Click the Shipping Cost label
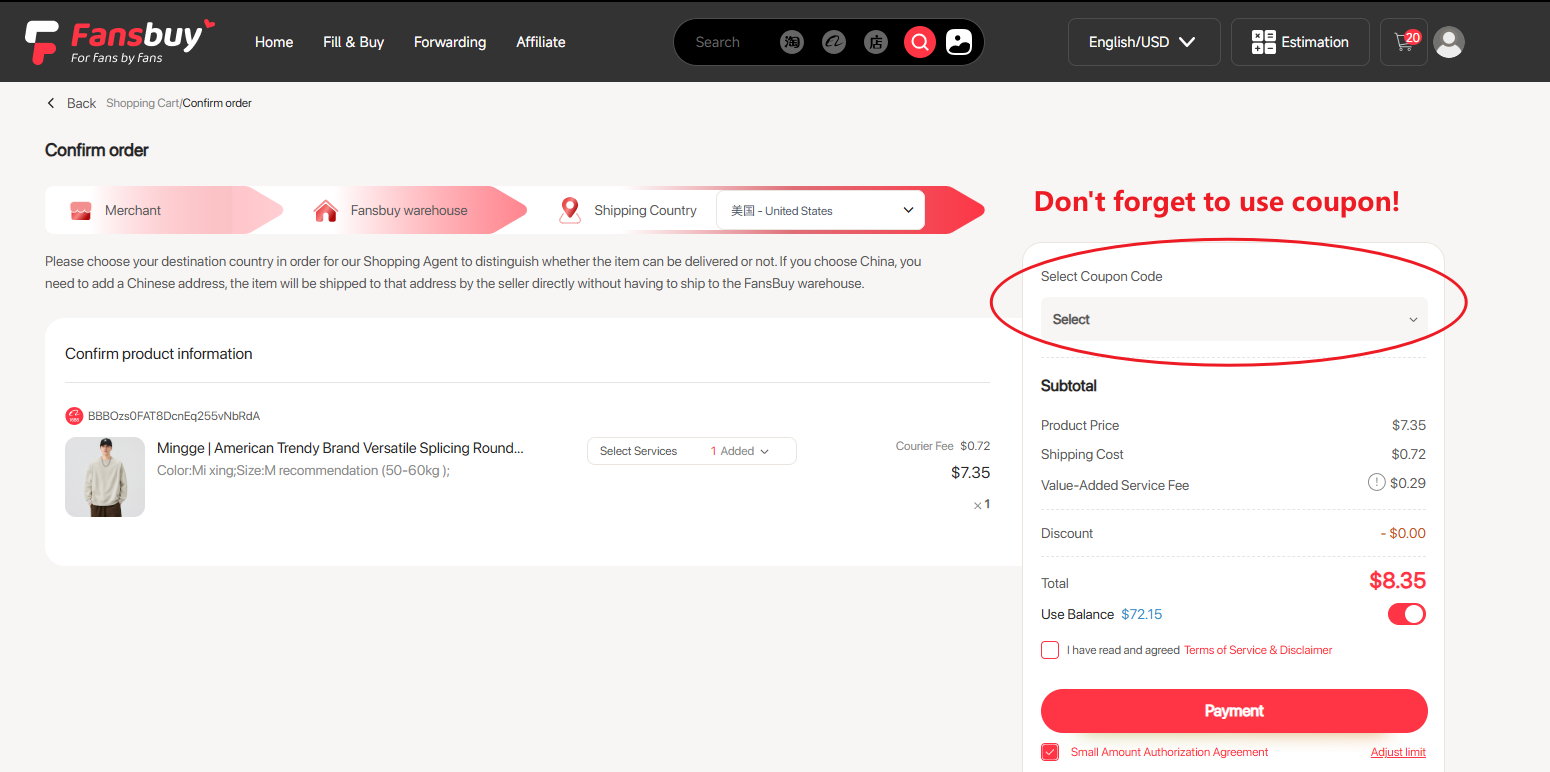The image size is (1550, 772). coord(1082,454)
